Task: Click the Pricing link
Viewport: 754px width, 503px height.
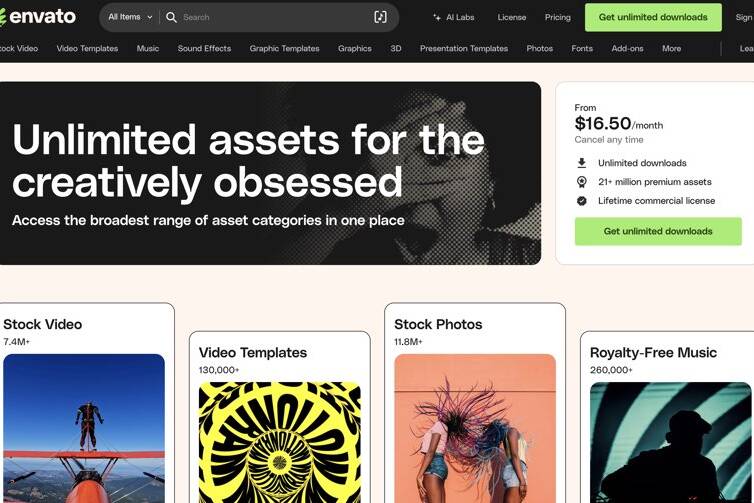Action: click(557, 17)
